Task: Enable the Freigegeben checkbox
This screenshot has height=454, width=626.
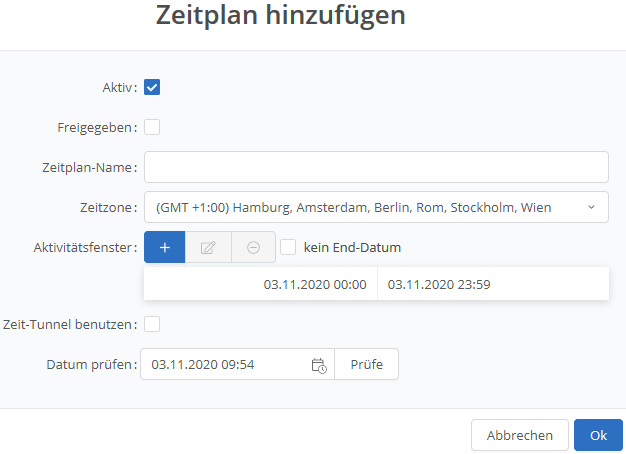Action: [x=152, y=127]
